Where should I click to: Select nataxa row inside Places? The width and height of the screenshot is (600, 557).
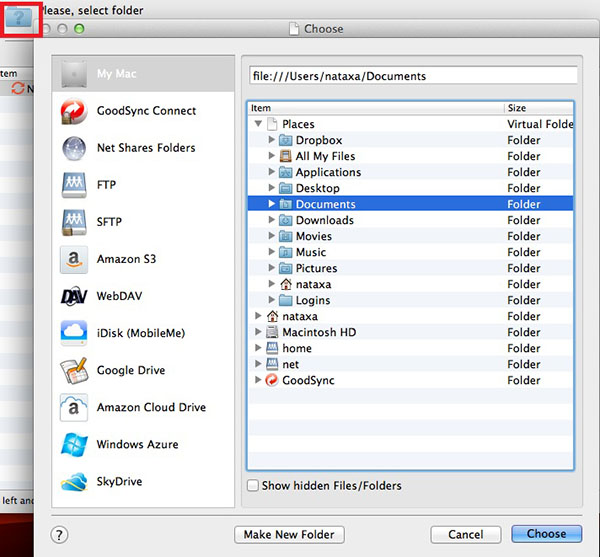(313, 285)
